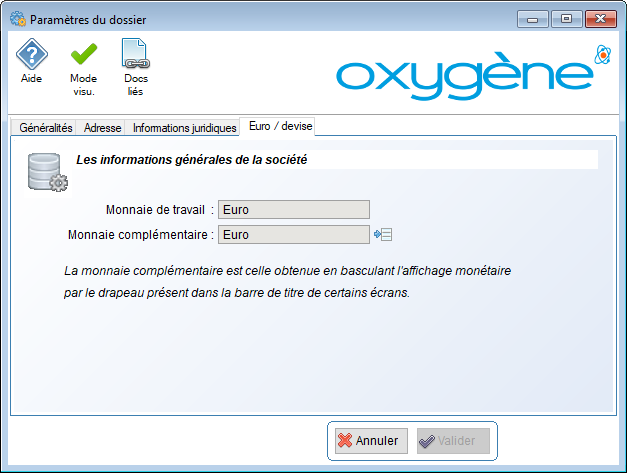The width and height of the screenshot is (627, 473).
Task: Click the Oxygène logo
Action: pos(465,76)
